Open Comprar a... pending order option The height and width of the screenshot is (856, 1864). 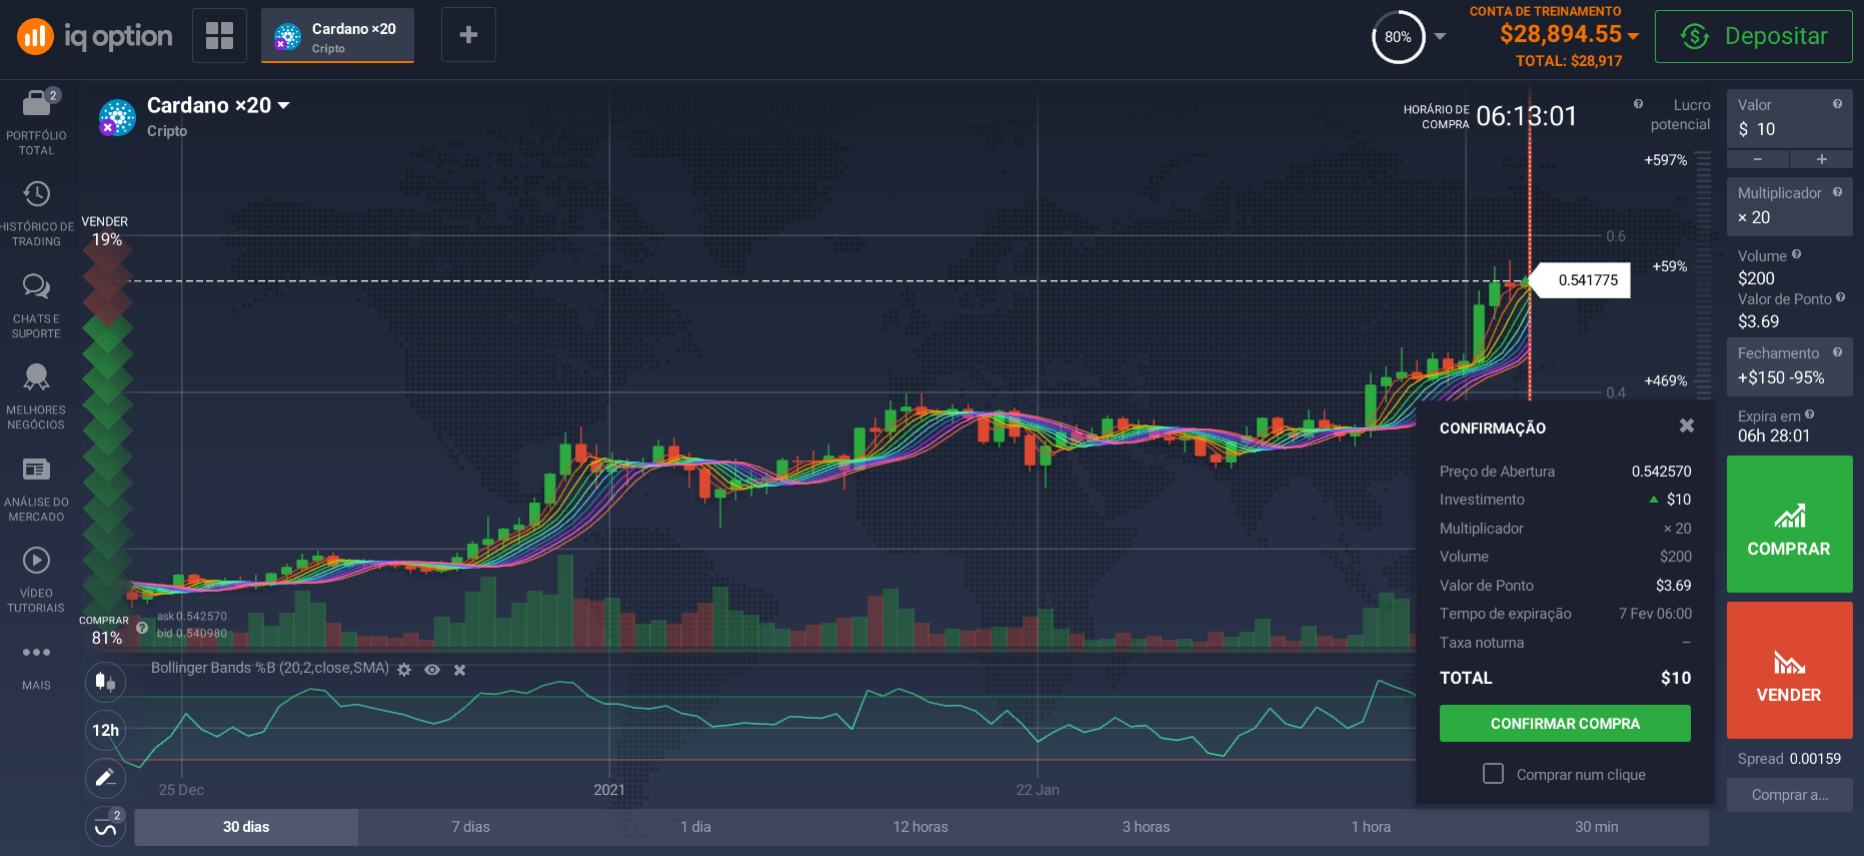[x=1789, y=795]
